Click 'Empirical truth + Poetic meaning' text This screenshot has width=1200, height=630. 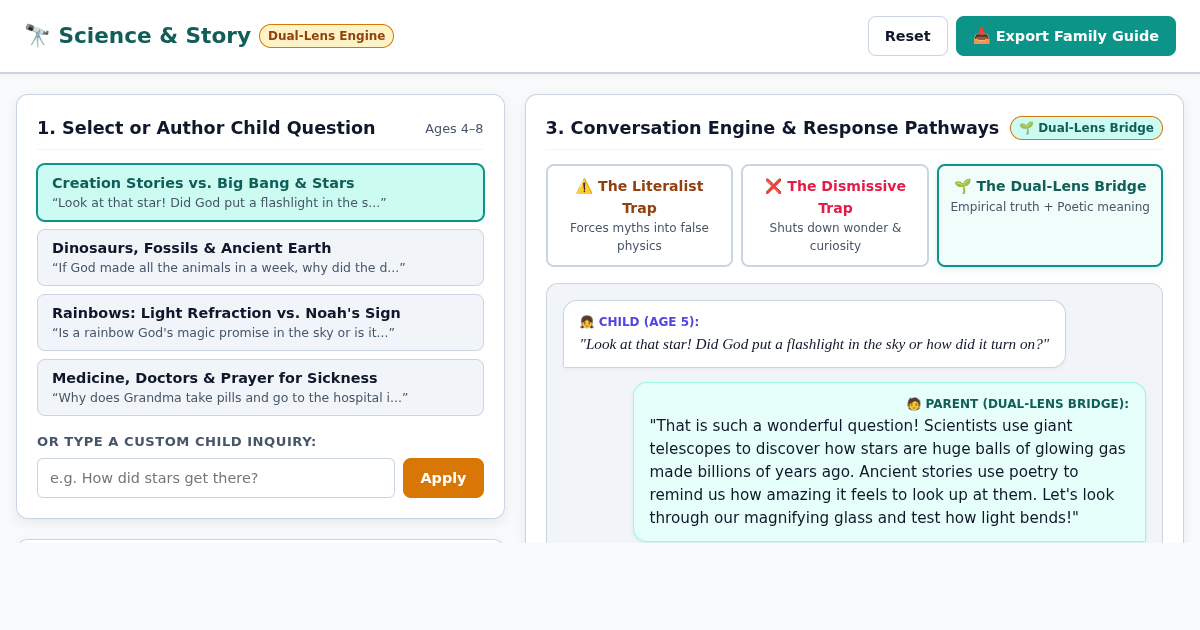(1050, 207)
